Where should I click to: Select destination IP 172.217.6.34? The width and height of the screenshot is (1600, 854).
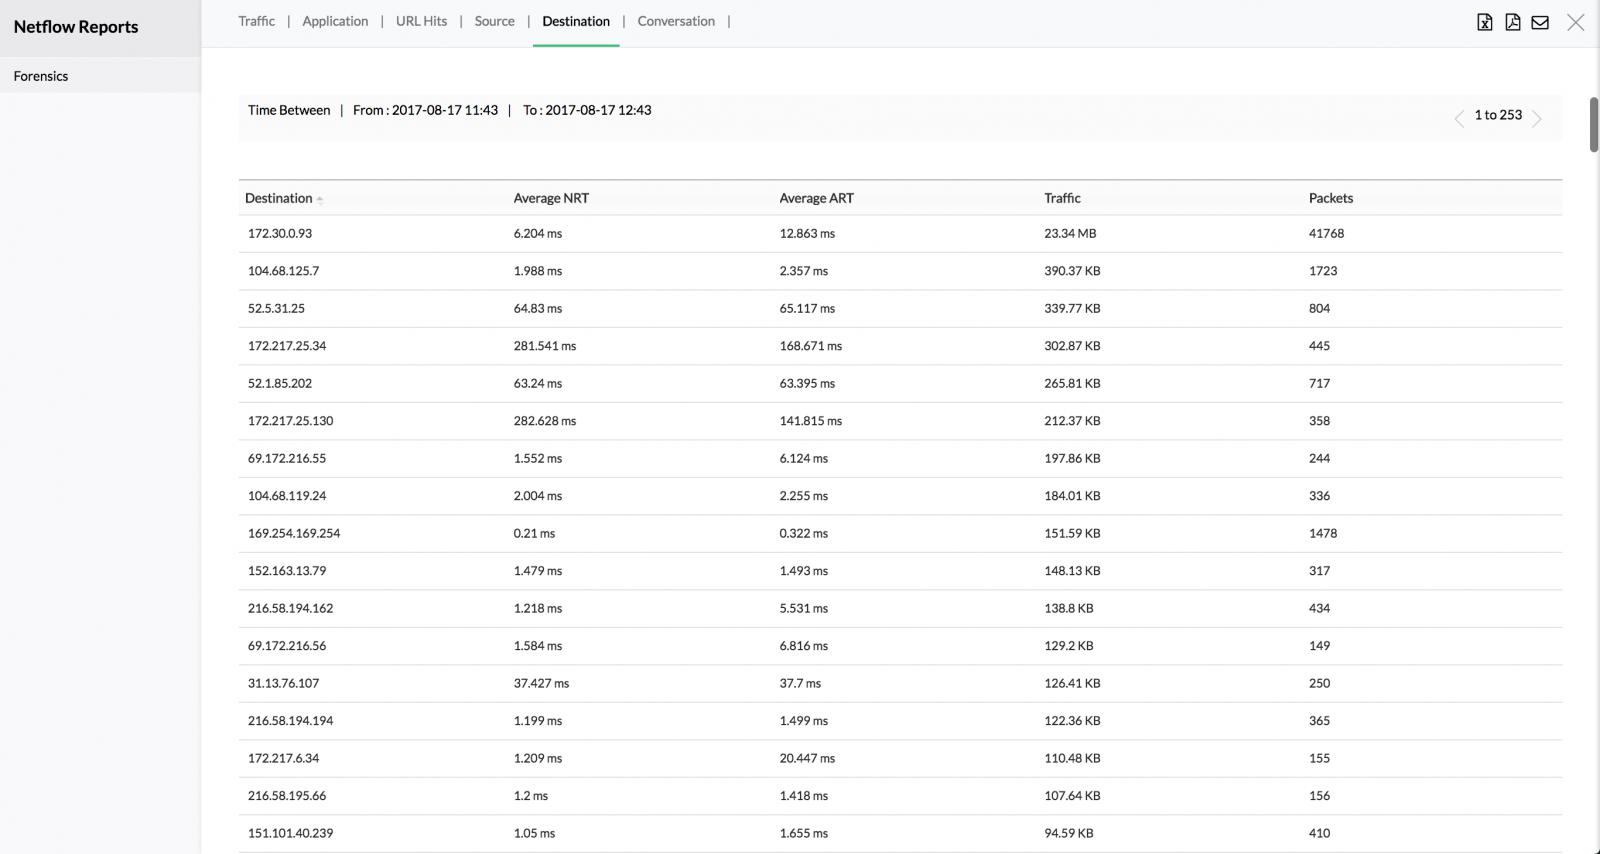click(284, 758)
